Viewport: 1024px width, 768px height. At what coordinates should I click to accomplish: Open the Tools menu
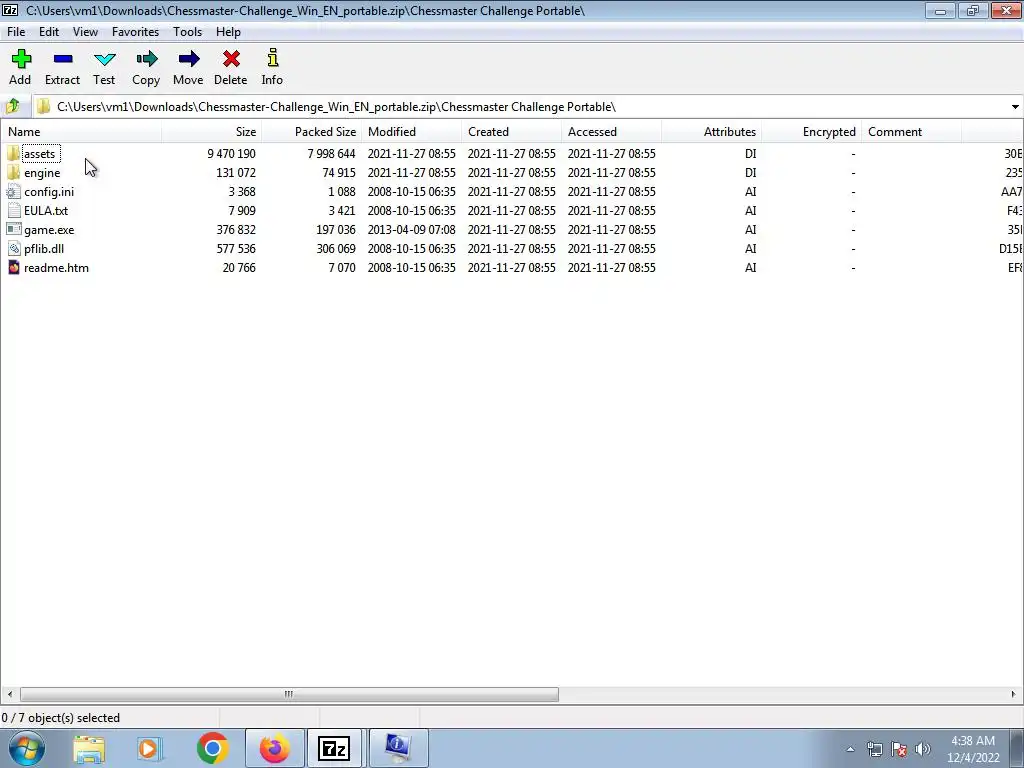point(187,31)
